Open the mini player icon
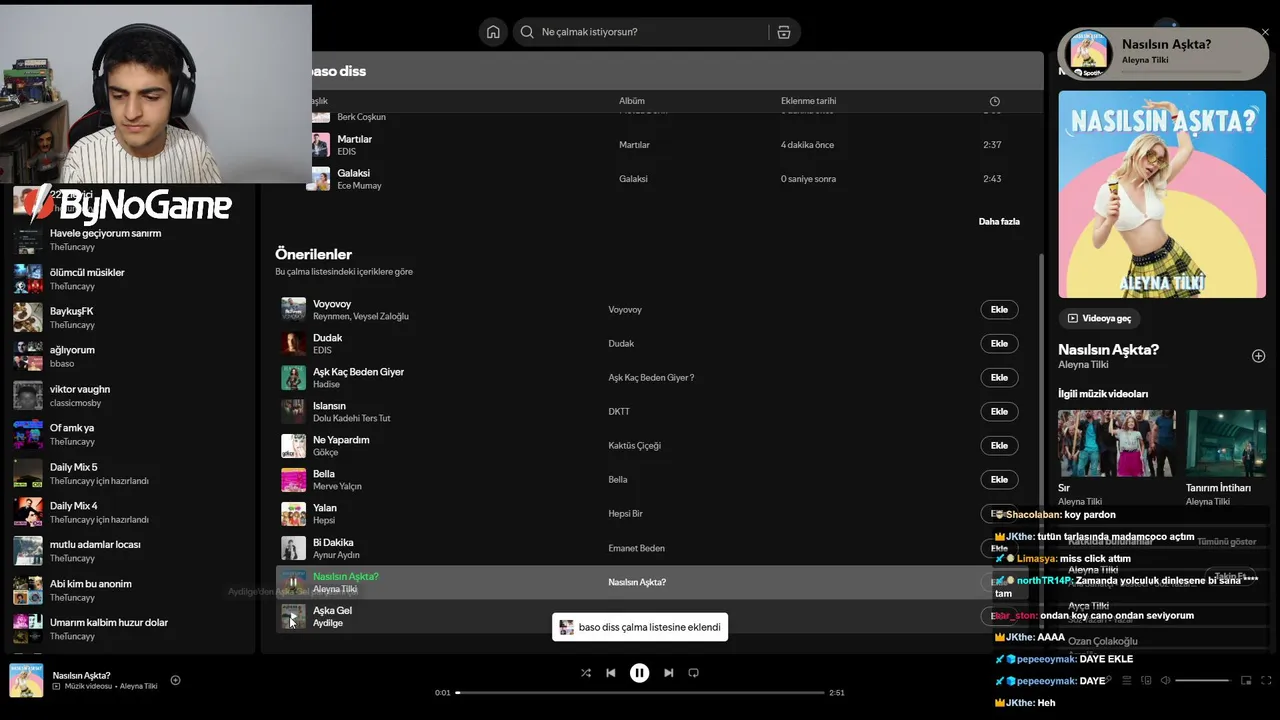This screenshot has height=720, width=1280. (1246, 680)
